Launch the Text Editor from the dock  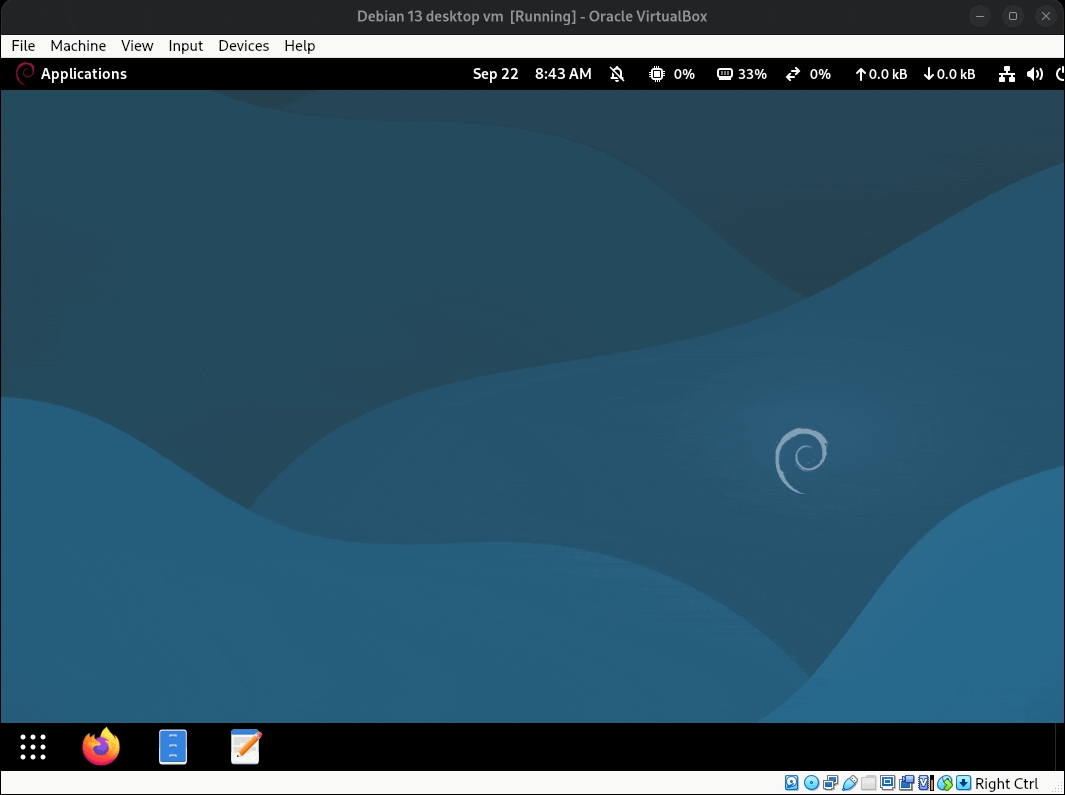pyautogui.click(x=245, y=747)
